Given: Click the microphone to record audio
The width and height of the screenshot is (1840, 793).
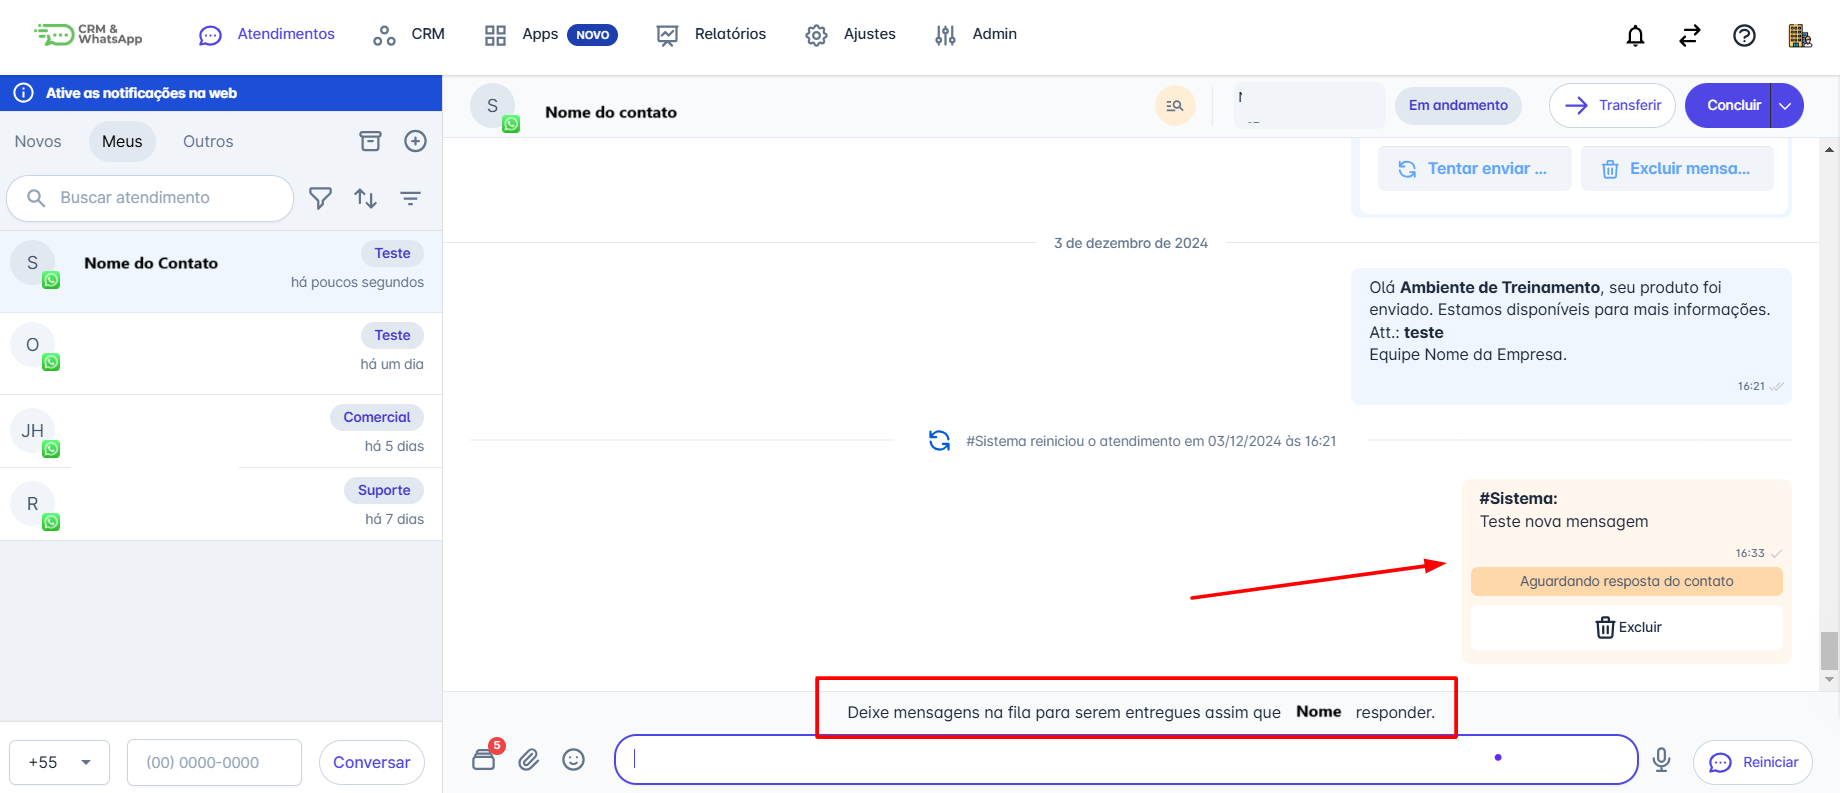Looking at the screenshot, I should pyautogui.click(x=1661, y=760).
